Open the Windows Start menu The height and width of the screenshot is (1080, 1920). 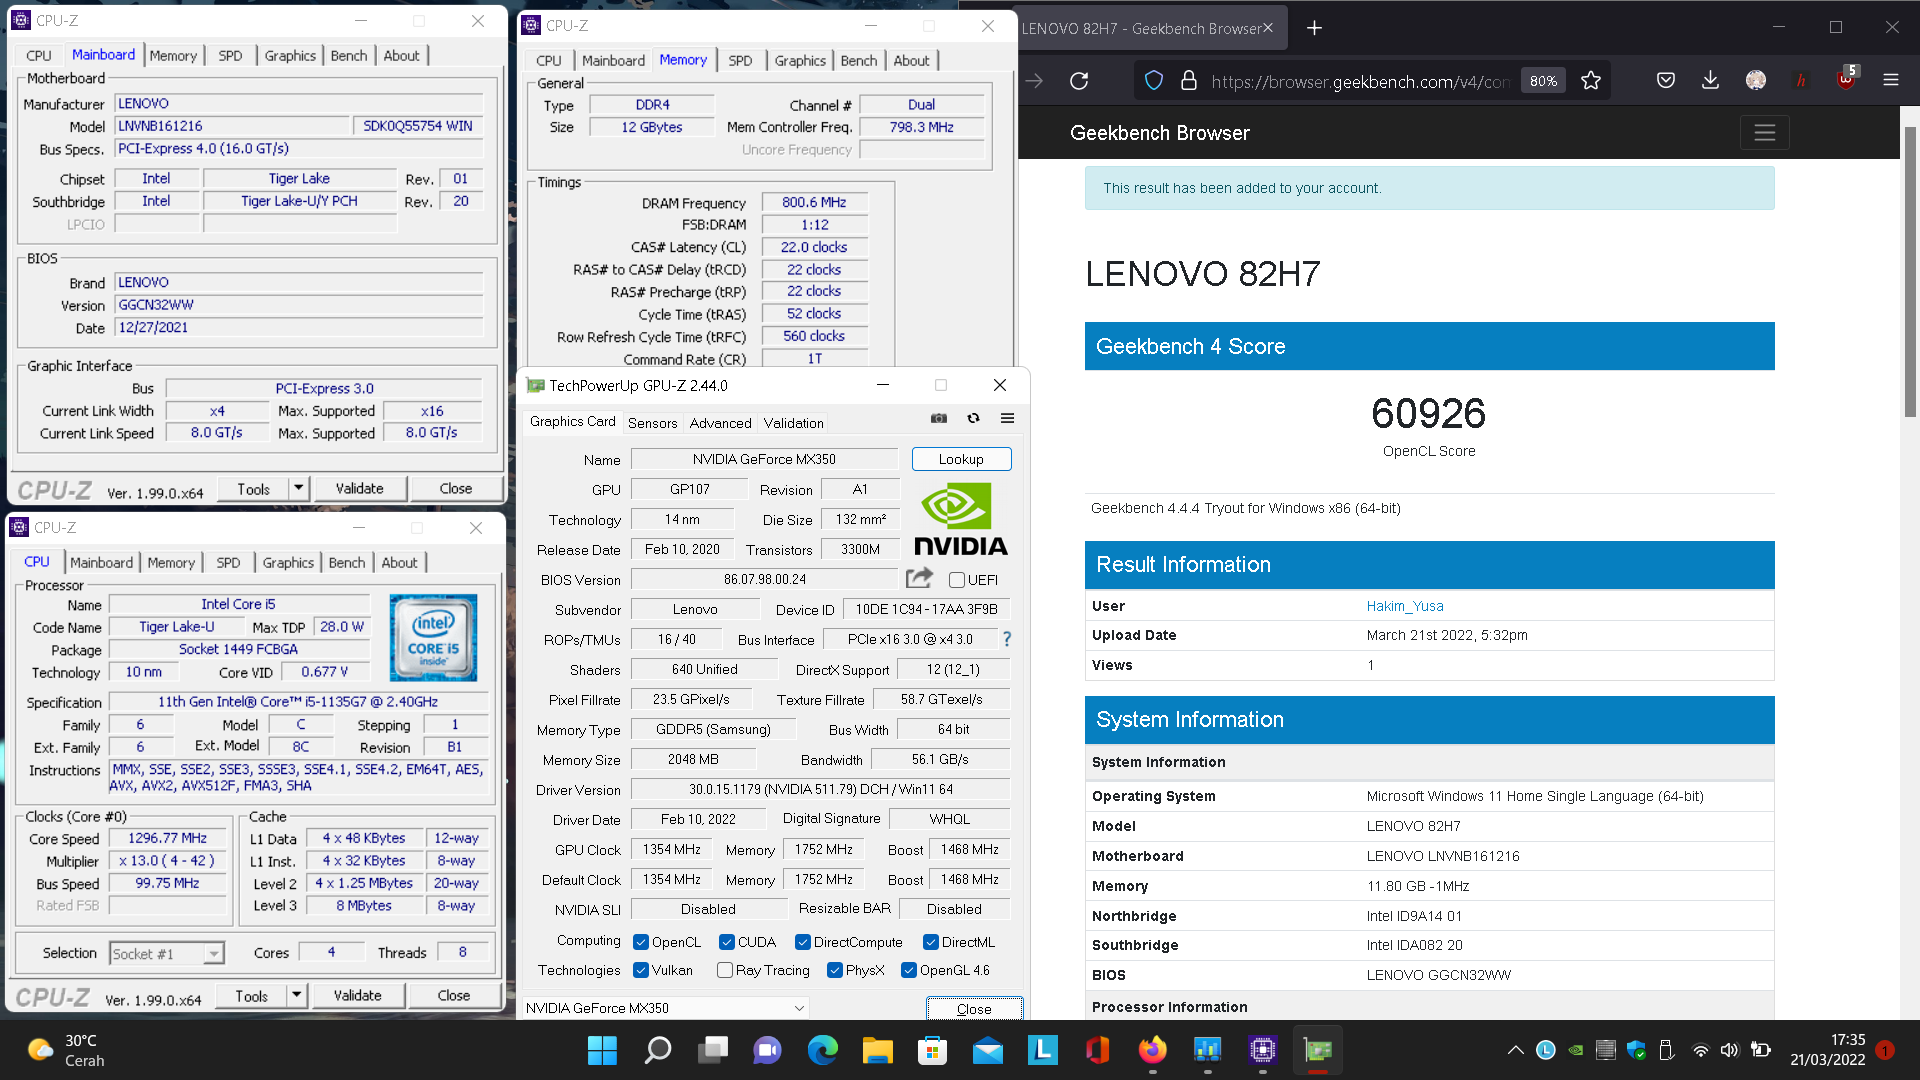(602, 1050)
